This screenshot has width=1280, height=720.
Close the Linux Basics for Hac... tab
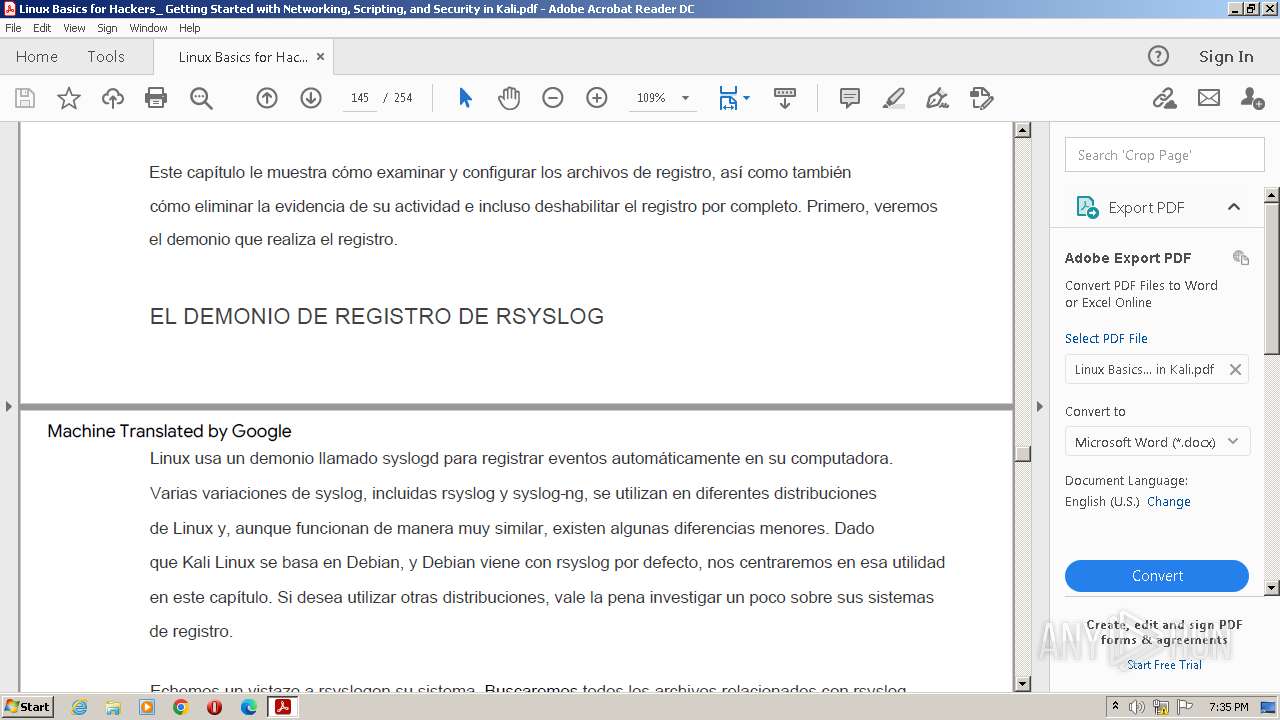click(x=321, y=57)
